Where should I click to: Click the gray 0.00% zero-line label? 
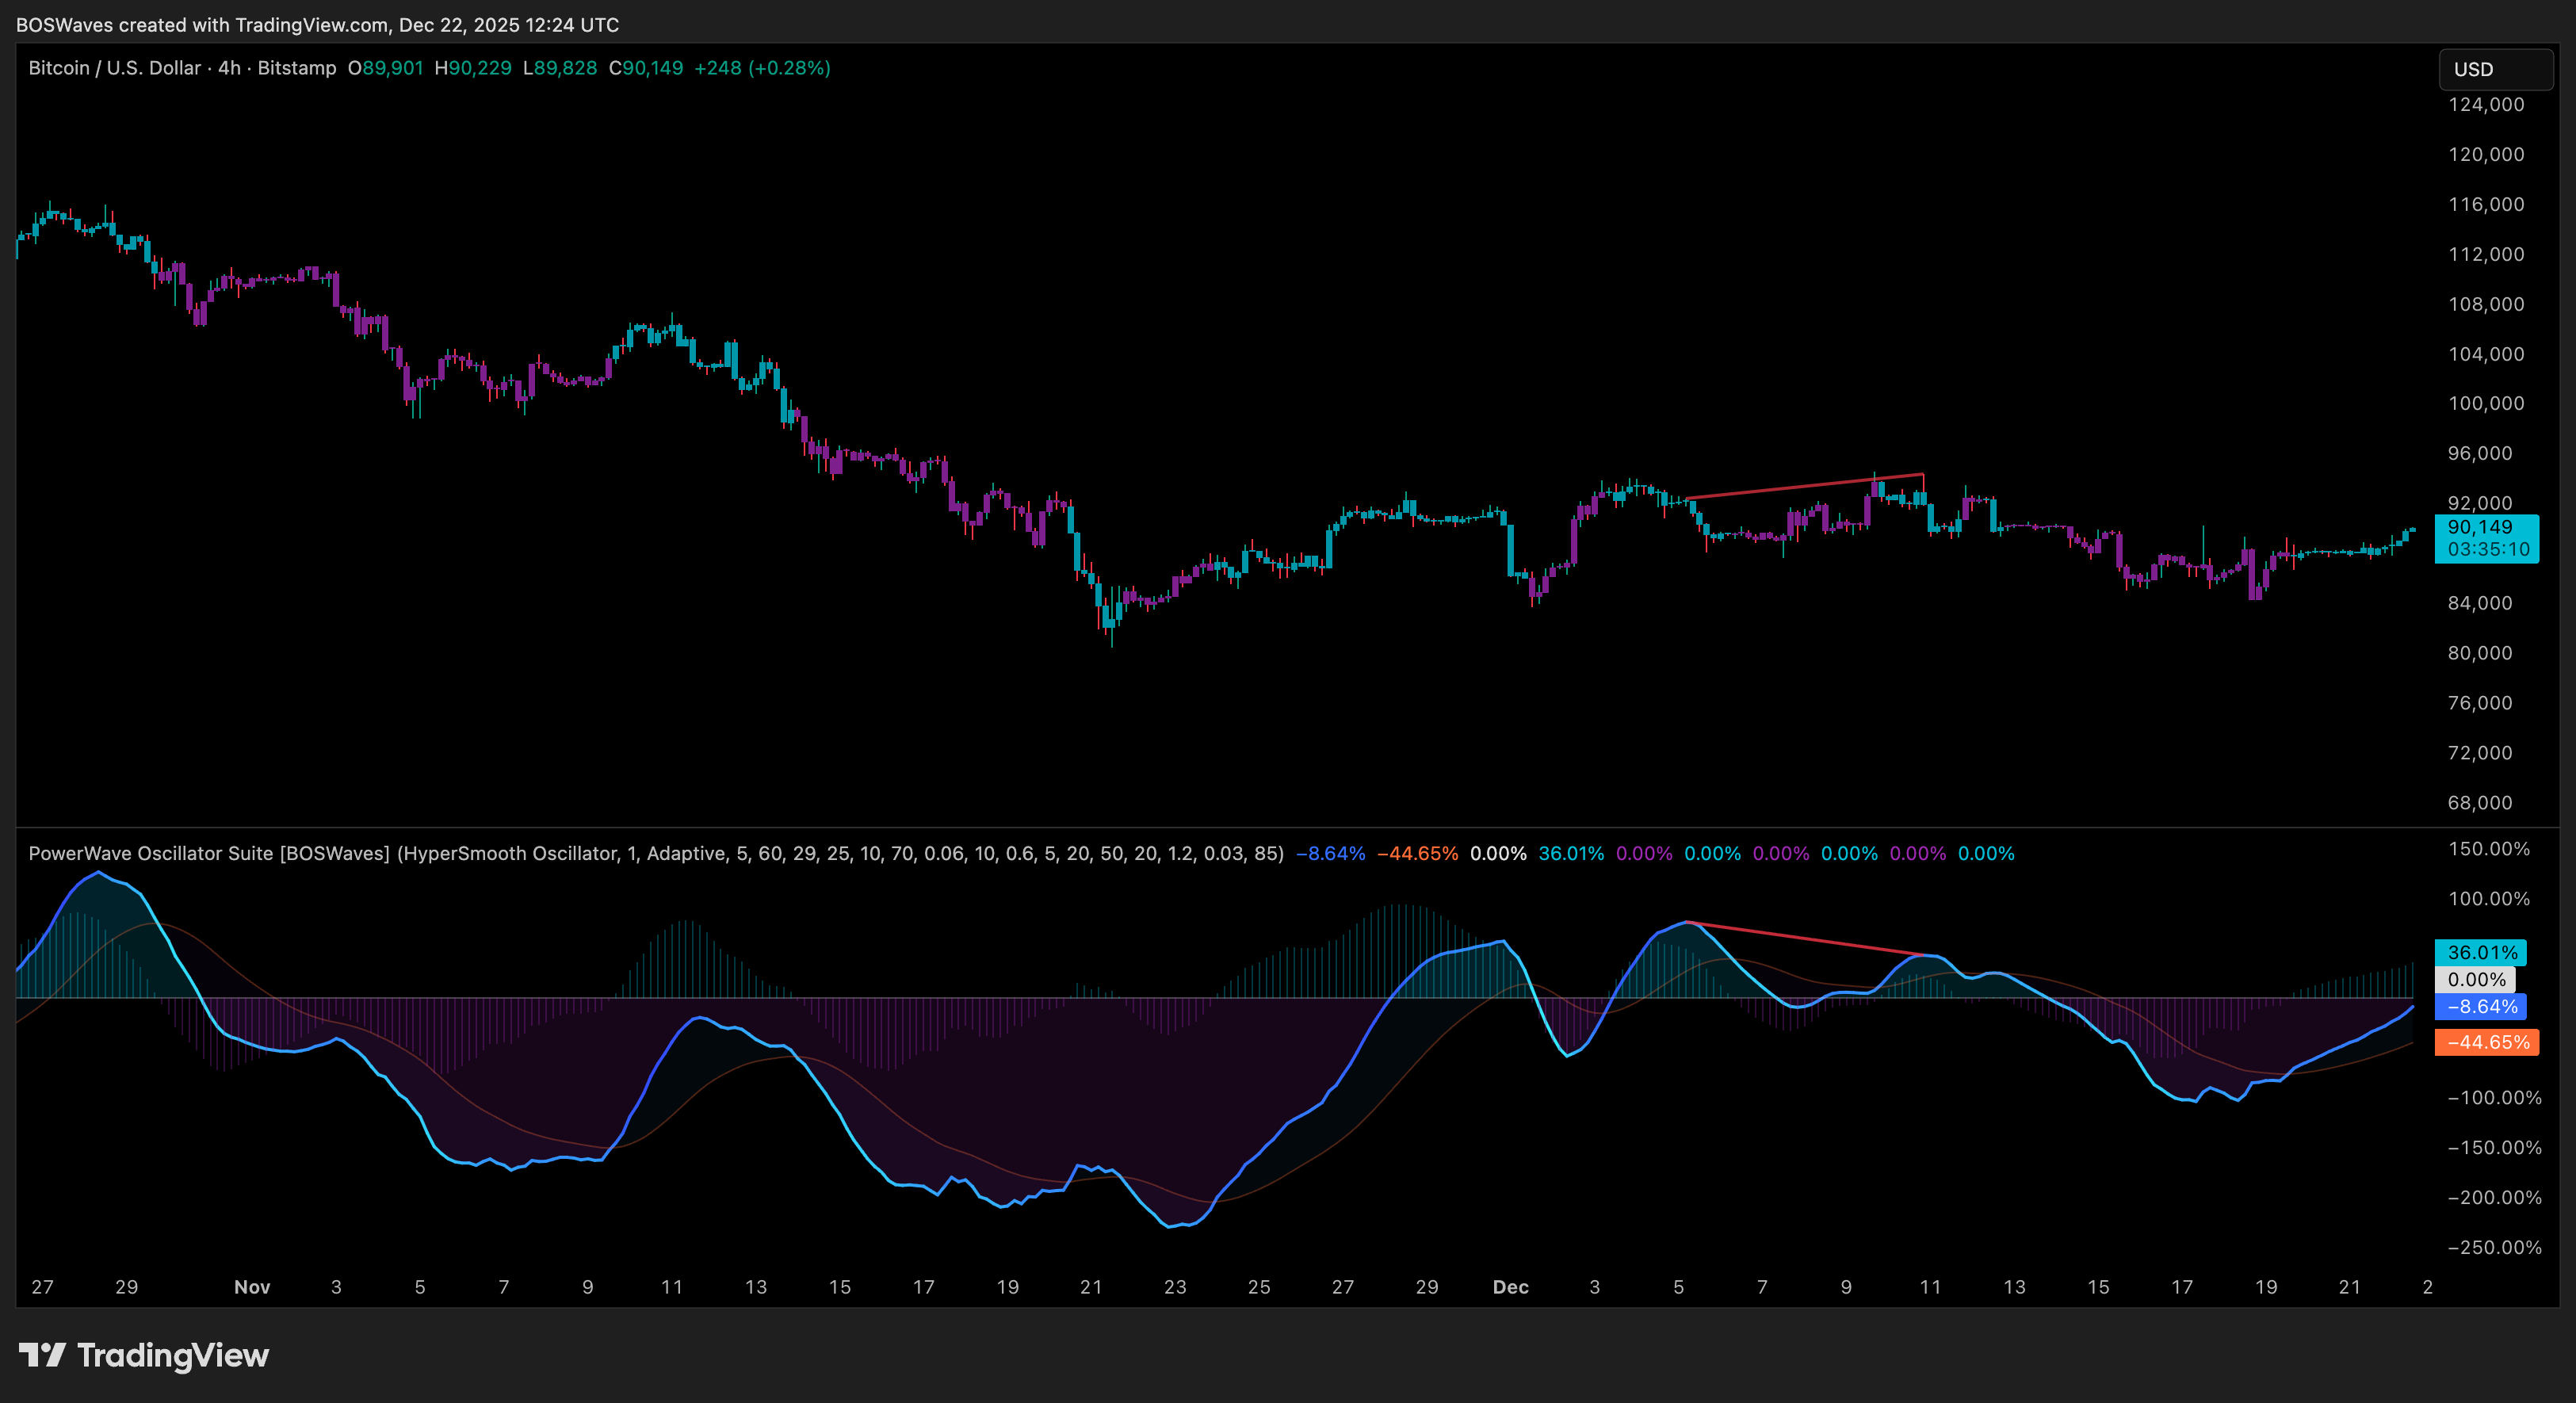[2475, 980]
